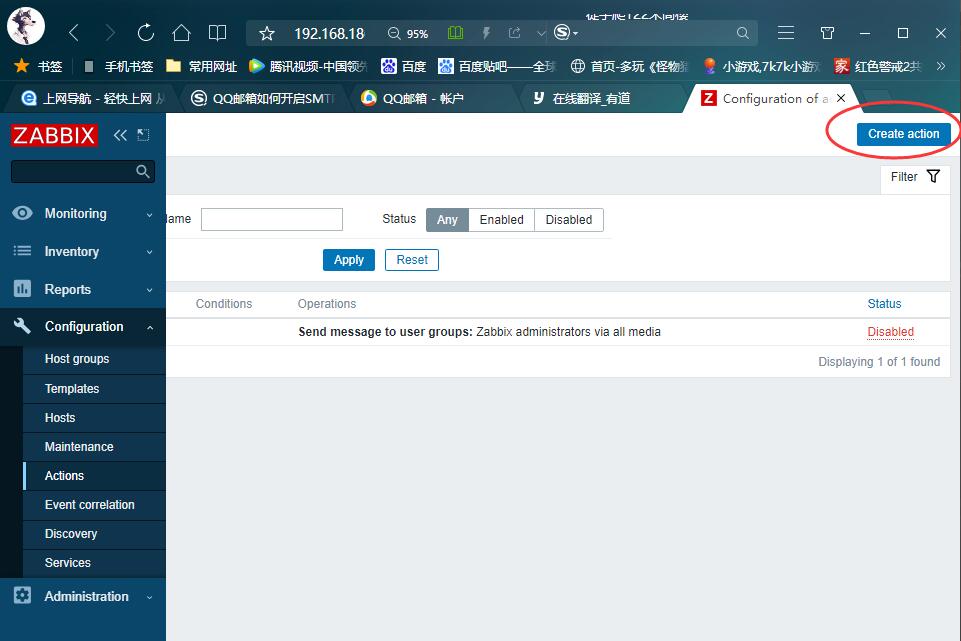Open the 小游戏,7k7k bookmark
Image resolution: width=961 pixels, height=641 pixels.
(x=762, y=66)
